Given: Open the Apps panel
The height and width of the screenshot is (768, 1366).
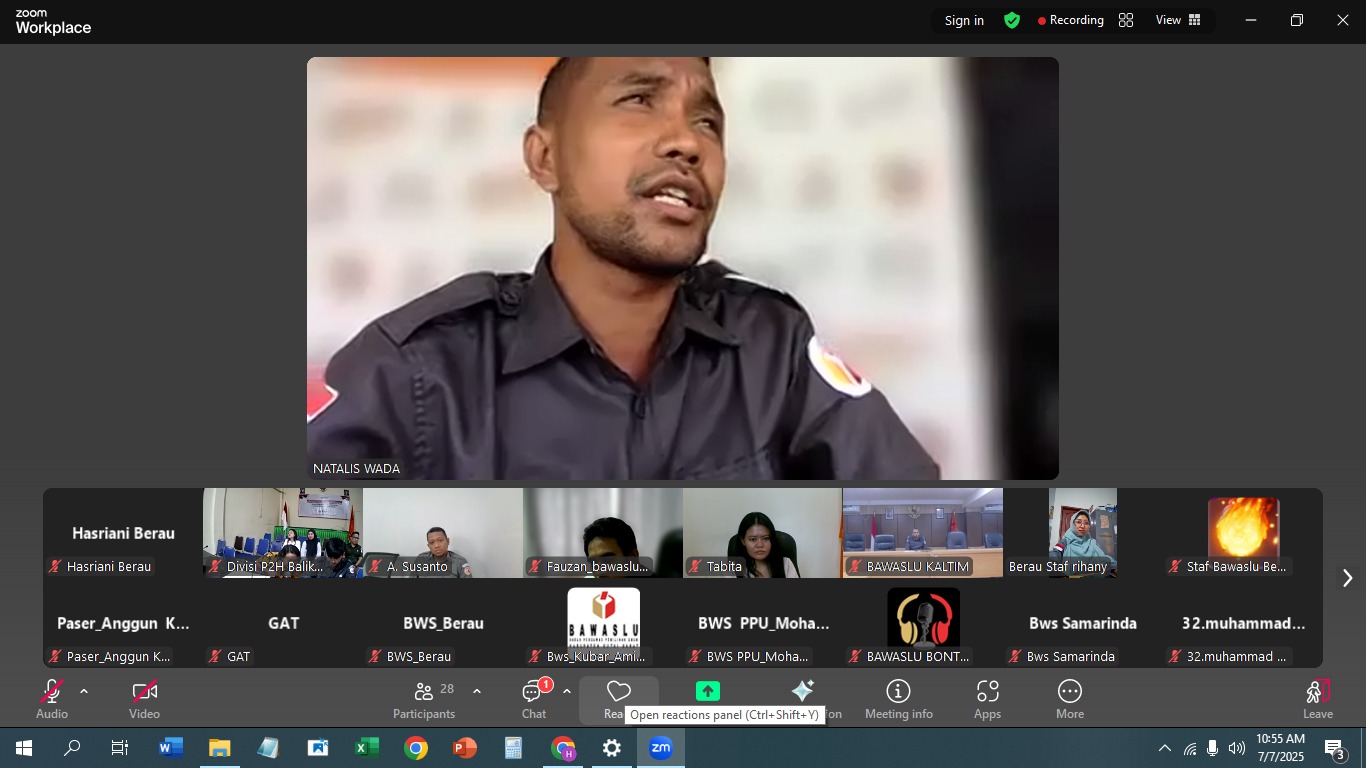Looking at the screenshot, I should 987,698.
